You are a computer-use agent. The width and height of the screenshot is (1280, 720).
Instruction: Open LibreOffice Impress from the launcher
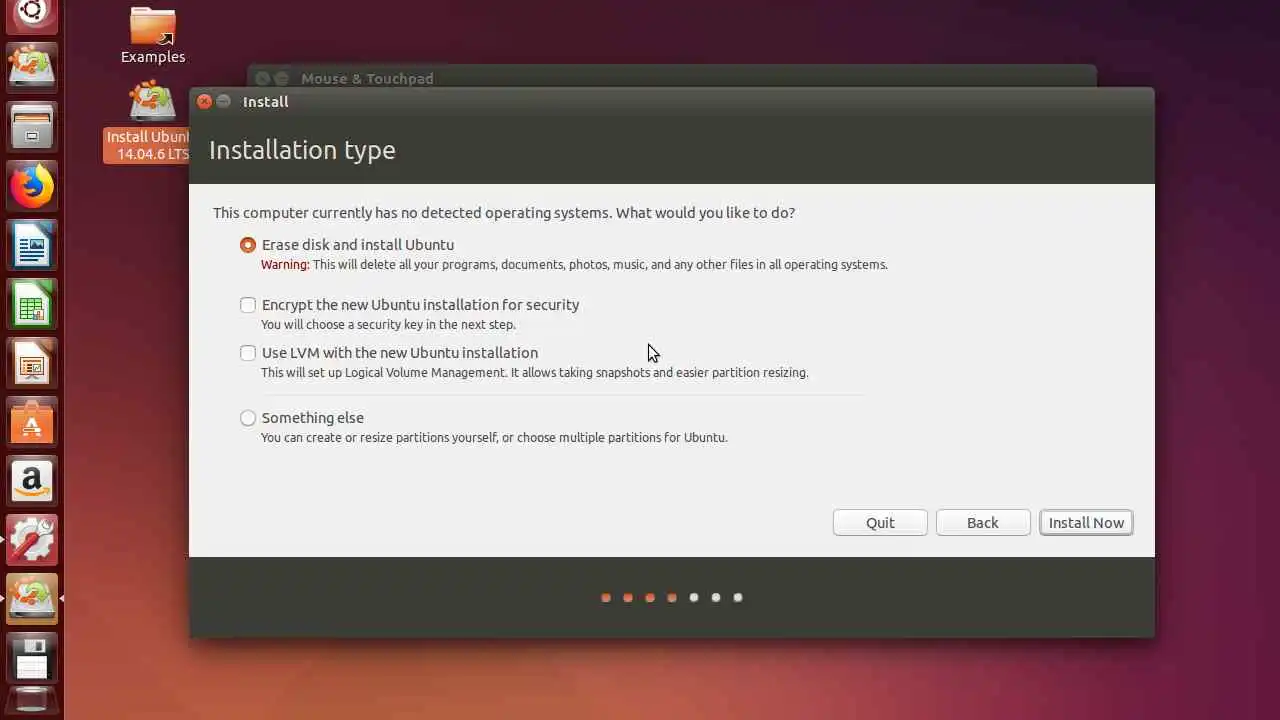click(x=32, y=363)
